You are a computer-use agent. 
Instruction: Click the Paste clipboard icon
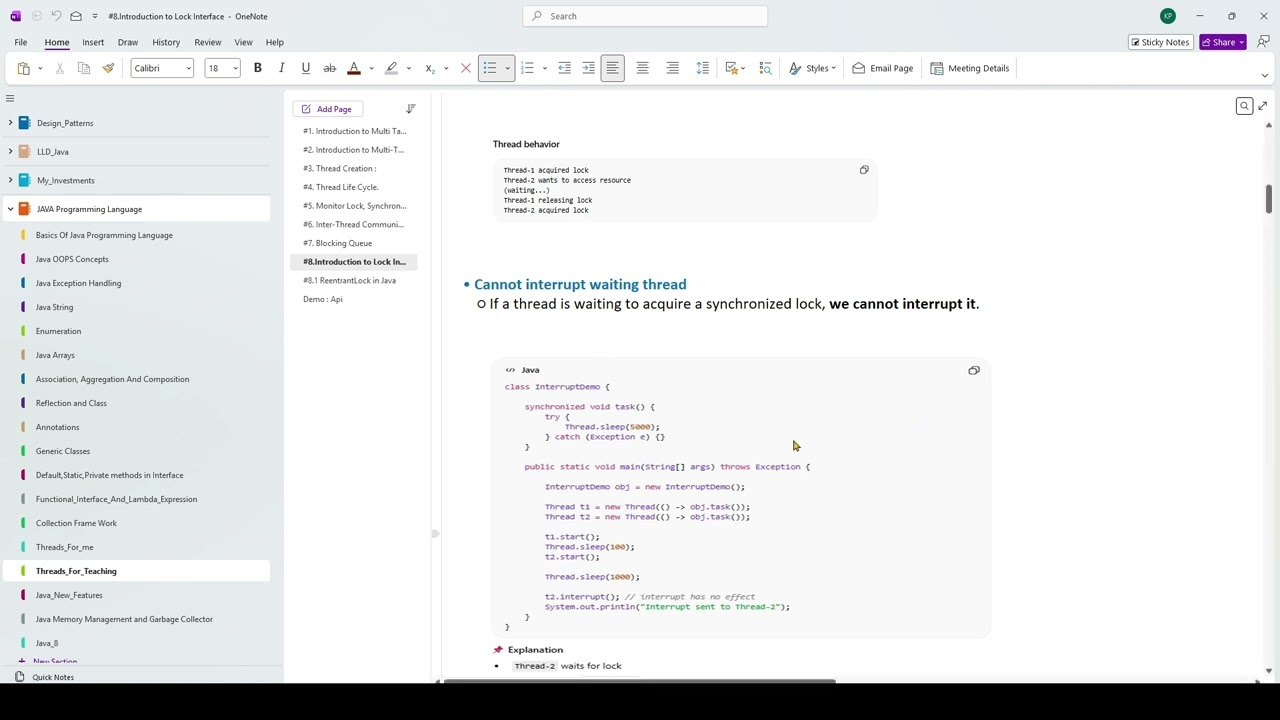[23, 68]
